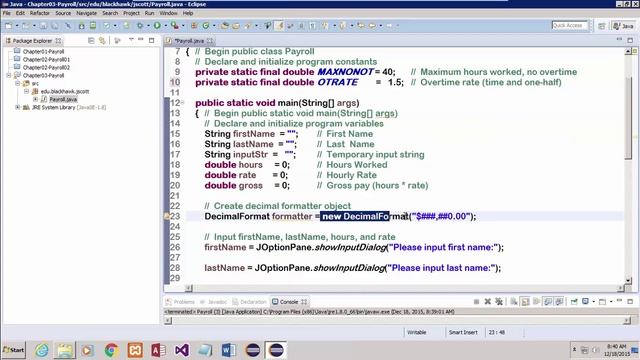Open Internet Explorer from the taskbar
This screenshot has height=360, width=640.
click(x=42, y=350)
